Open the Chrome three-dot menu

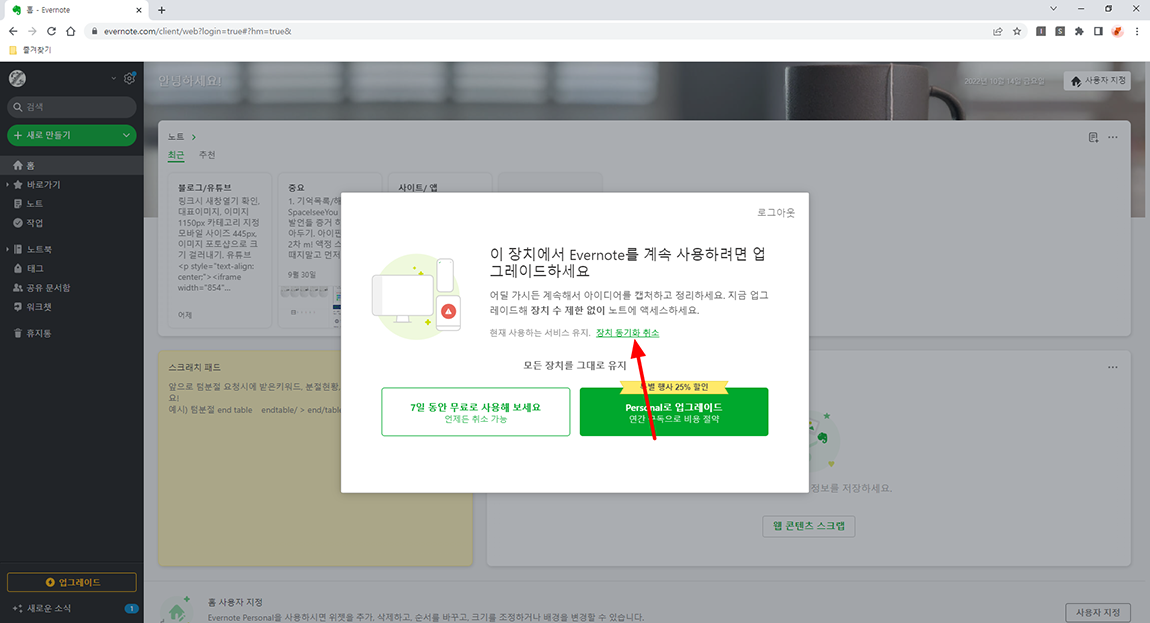click(x=1137, y=32)
